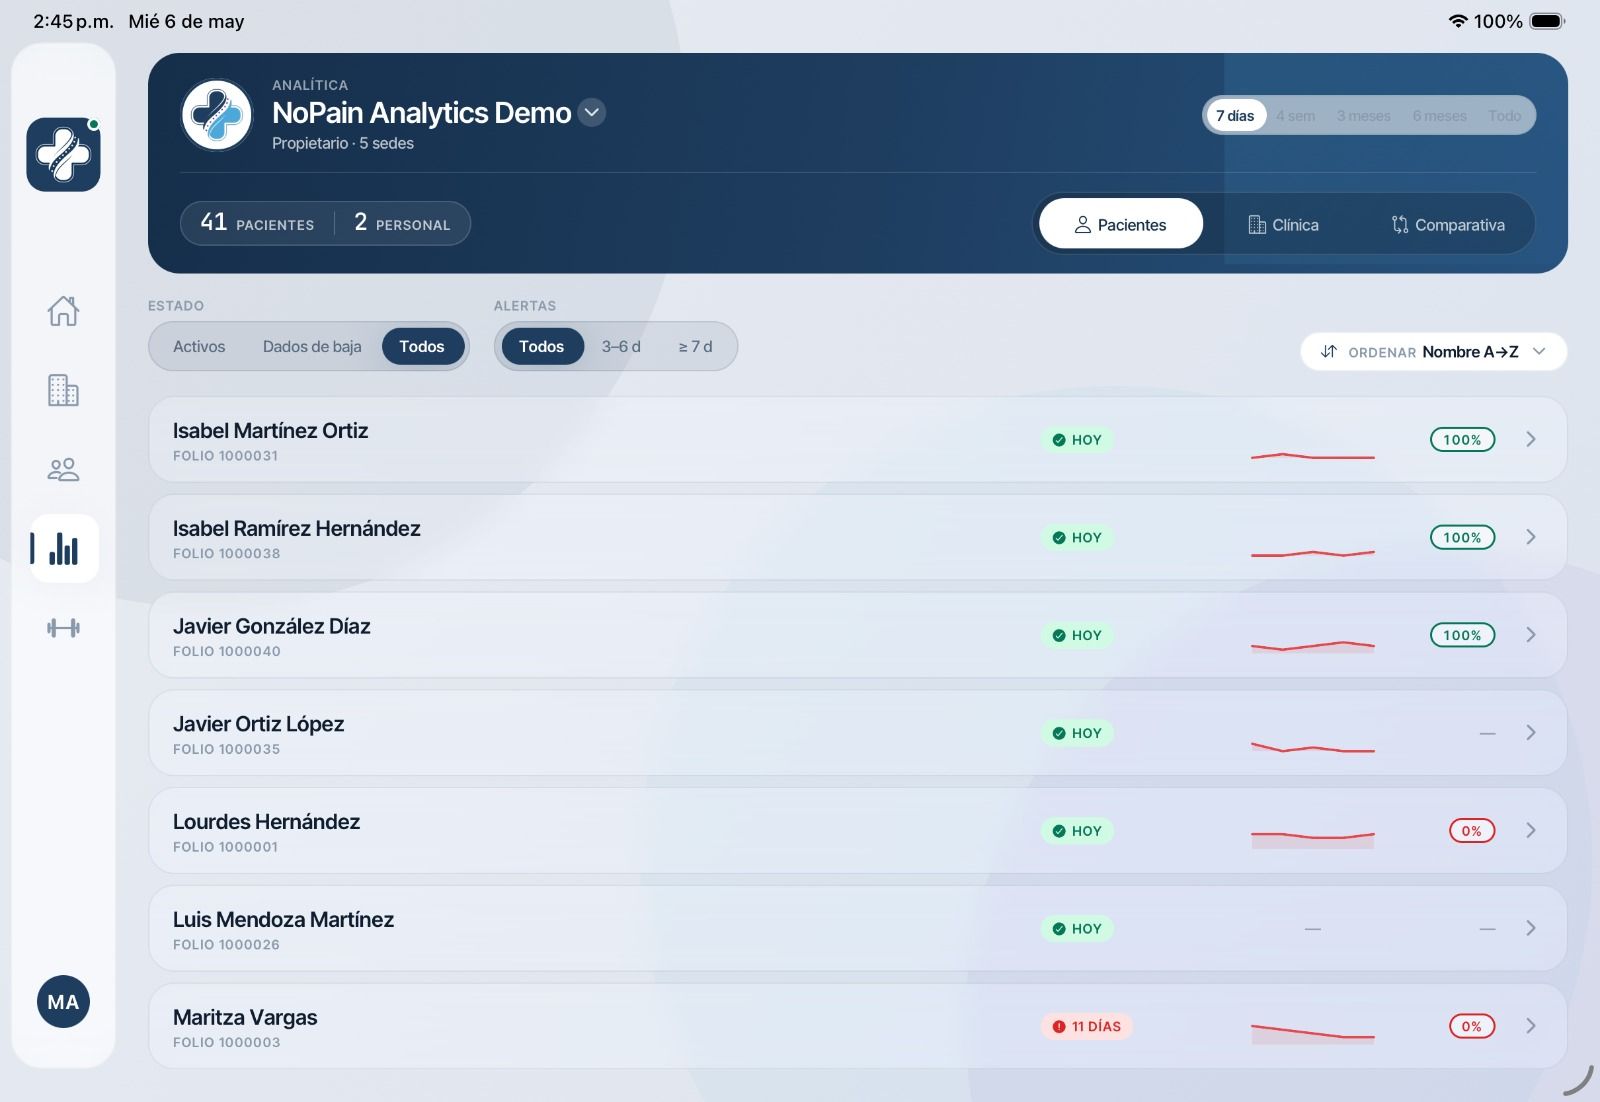Open Javier González Díaz row chevron

pos(1531,635)
